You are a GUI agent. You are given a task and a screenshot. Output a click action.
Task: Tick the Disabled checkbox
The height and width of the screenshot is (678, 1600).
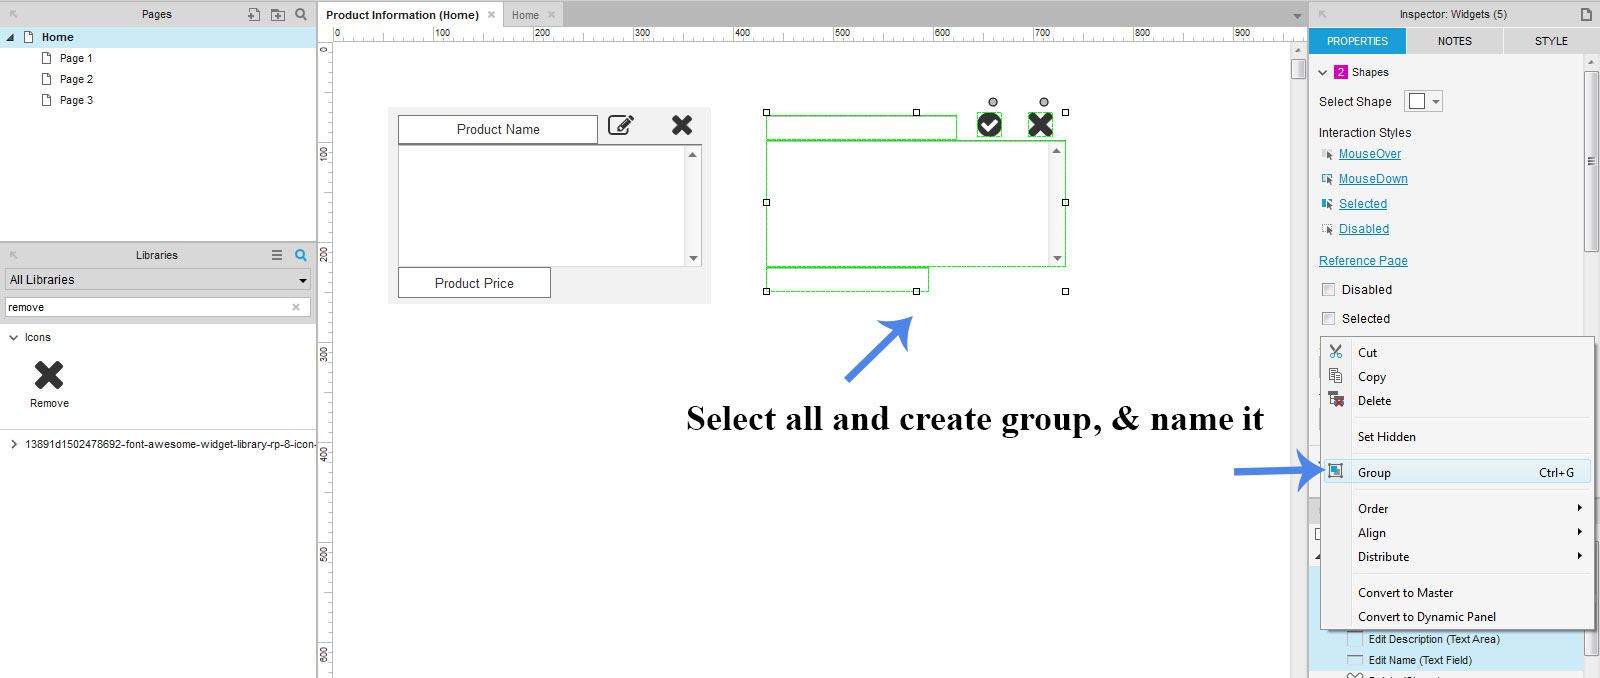pyautogui.click(x=1329, y=290)
